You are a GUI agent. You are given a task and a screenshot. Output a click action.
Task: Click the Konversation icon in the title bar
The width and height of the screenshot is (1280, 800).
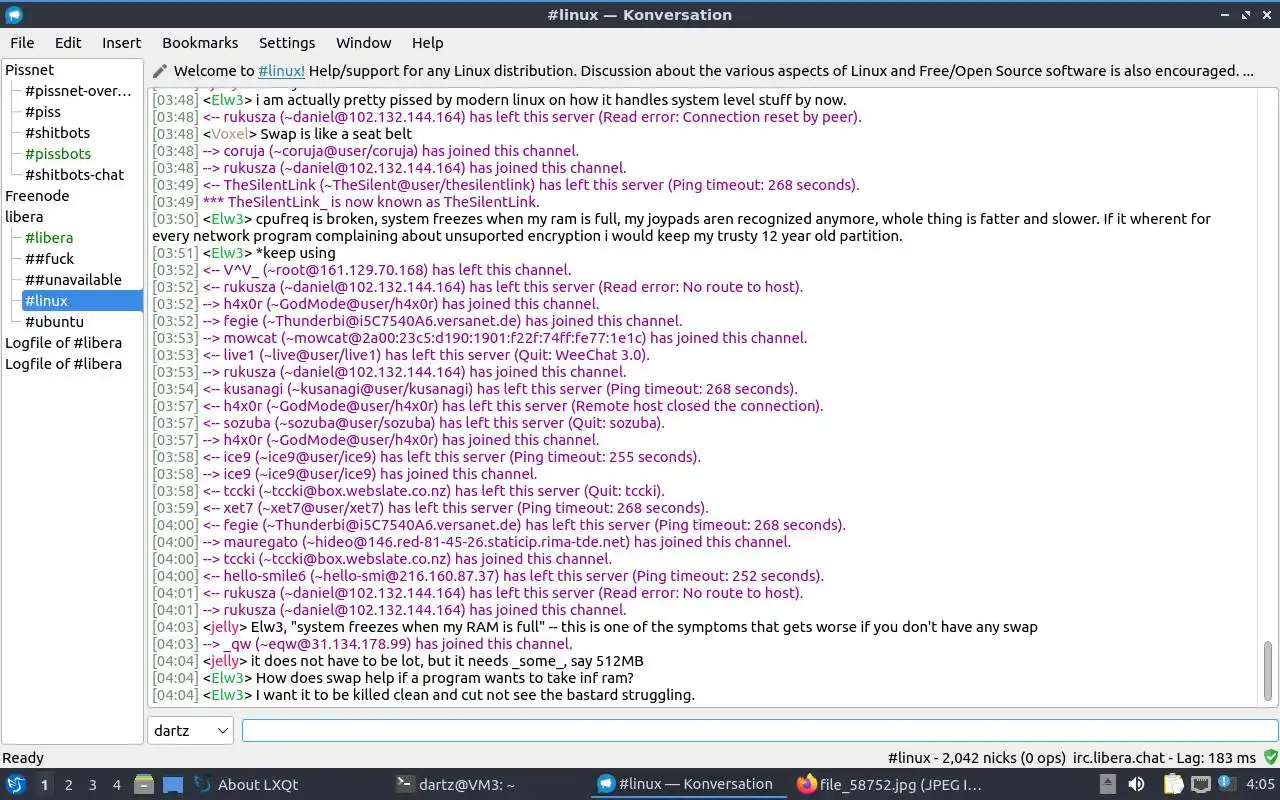(x=14, y=15)
